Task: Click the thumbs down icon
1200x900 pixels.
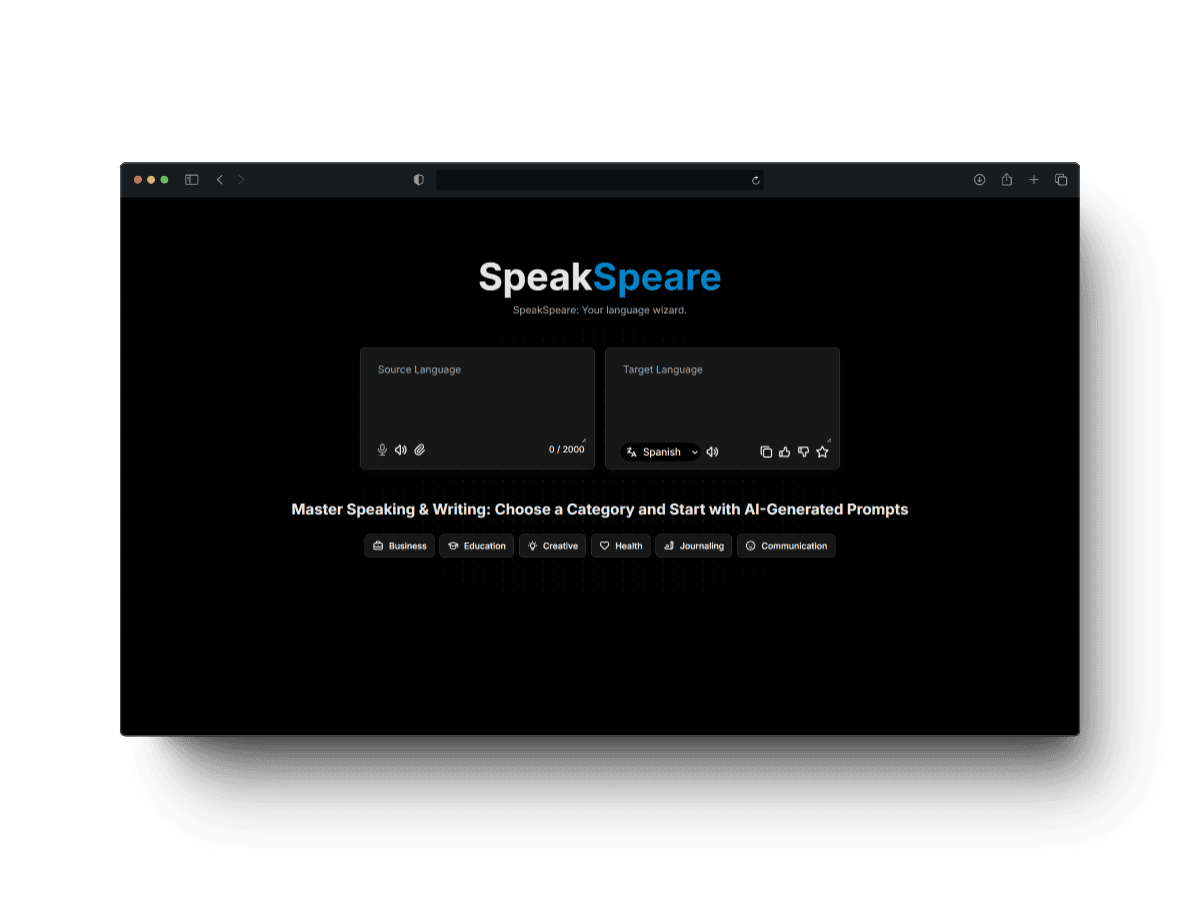Action: coord(803,452)
